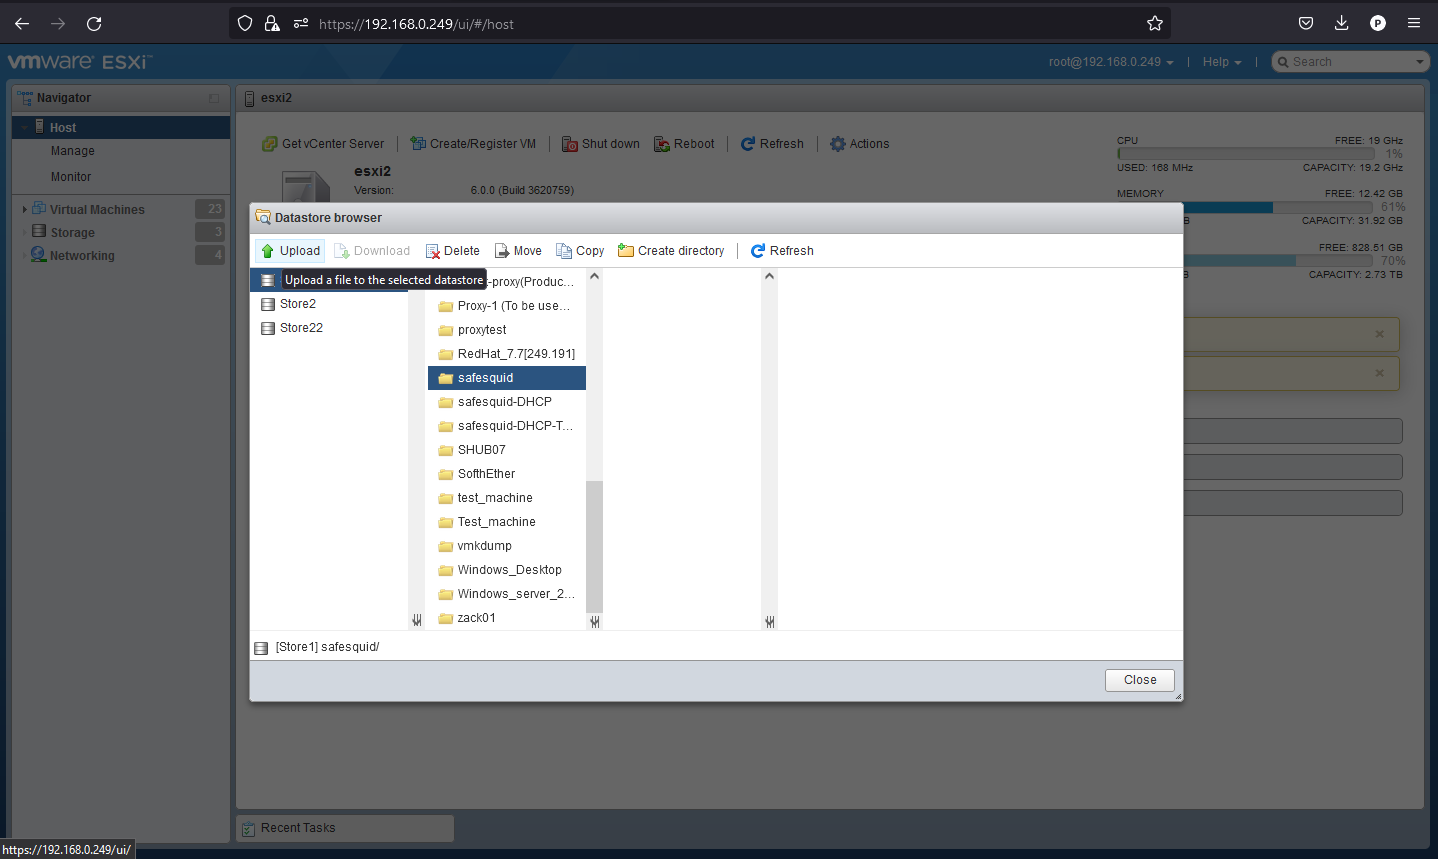The width and height of the screenshot is (1438, 859).
Task: Open the Windows_Desktop folder
Action: (x=507, y=570)
